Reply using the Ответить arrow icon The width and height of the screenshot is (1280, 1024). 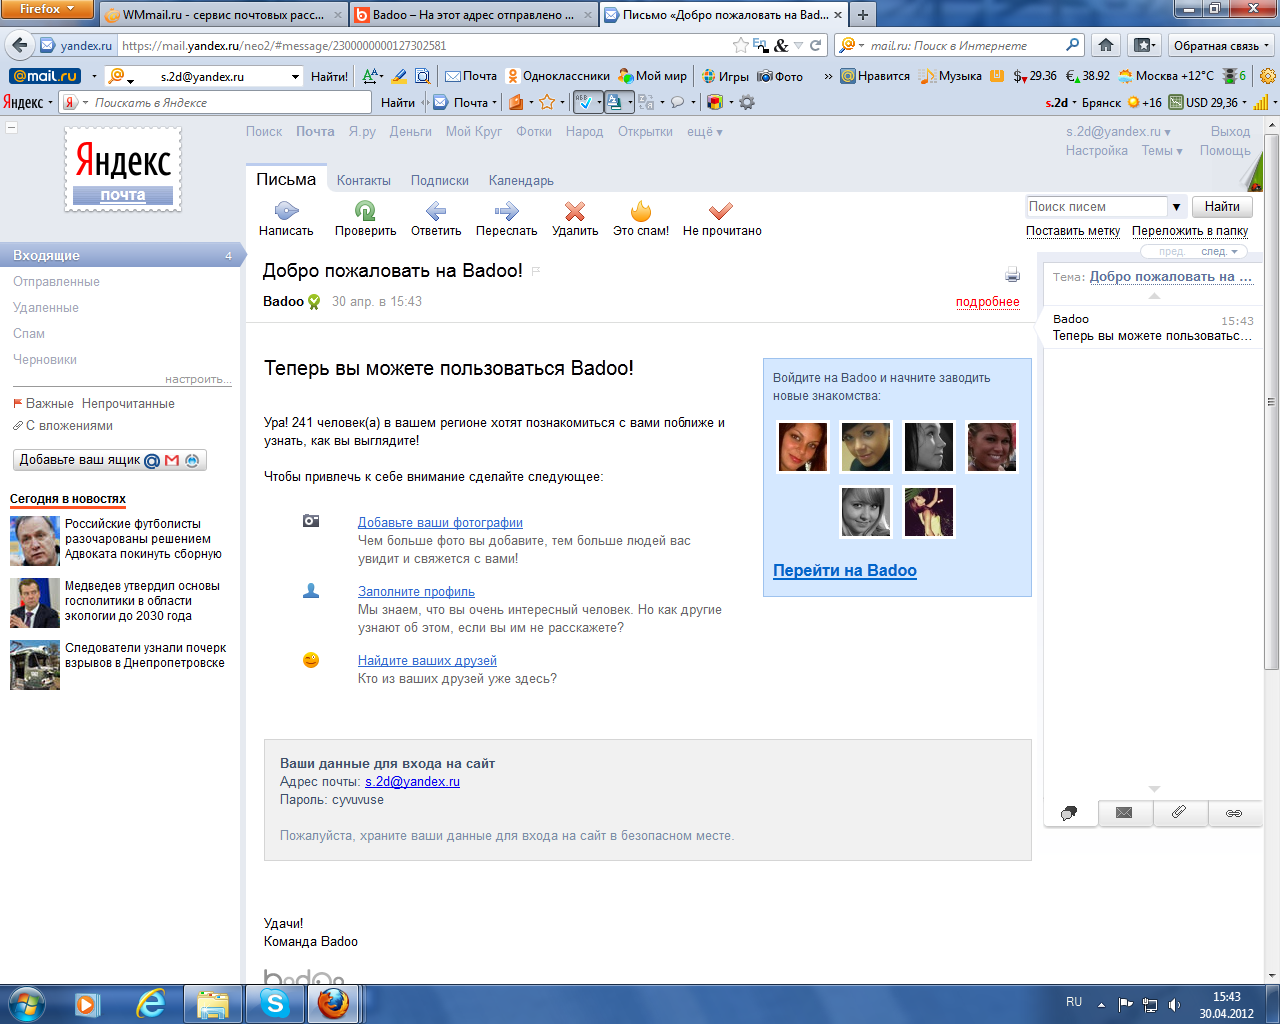click(x=436, y=210)
